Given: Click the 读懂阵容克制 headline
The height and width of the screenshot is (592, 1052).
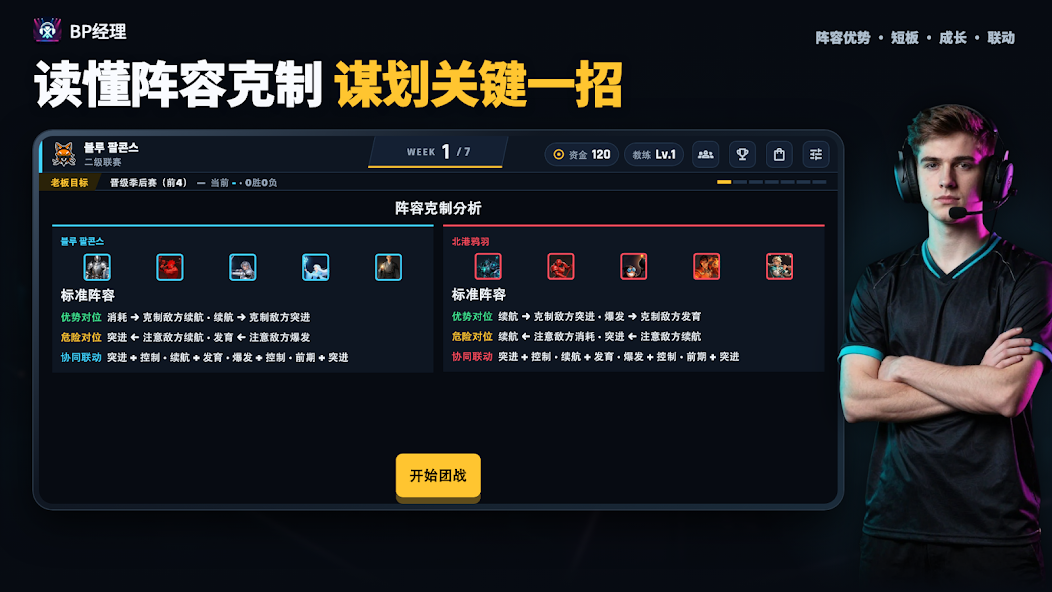Looking at the screenshot, I should (x=178, y=85).
